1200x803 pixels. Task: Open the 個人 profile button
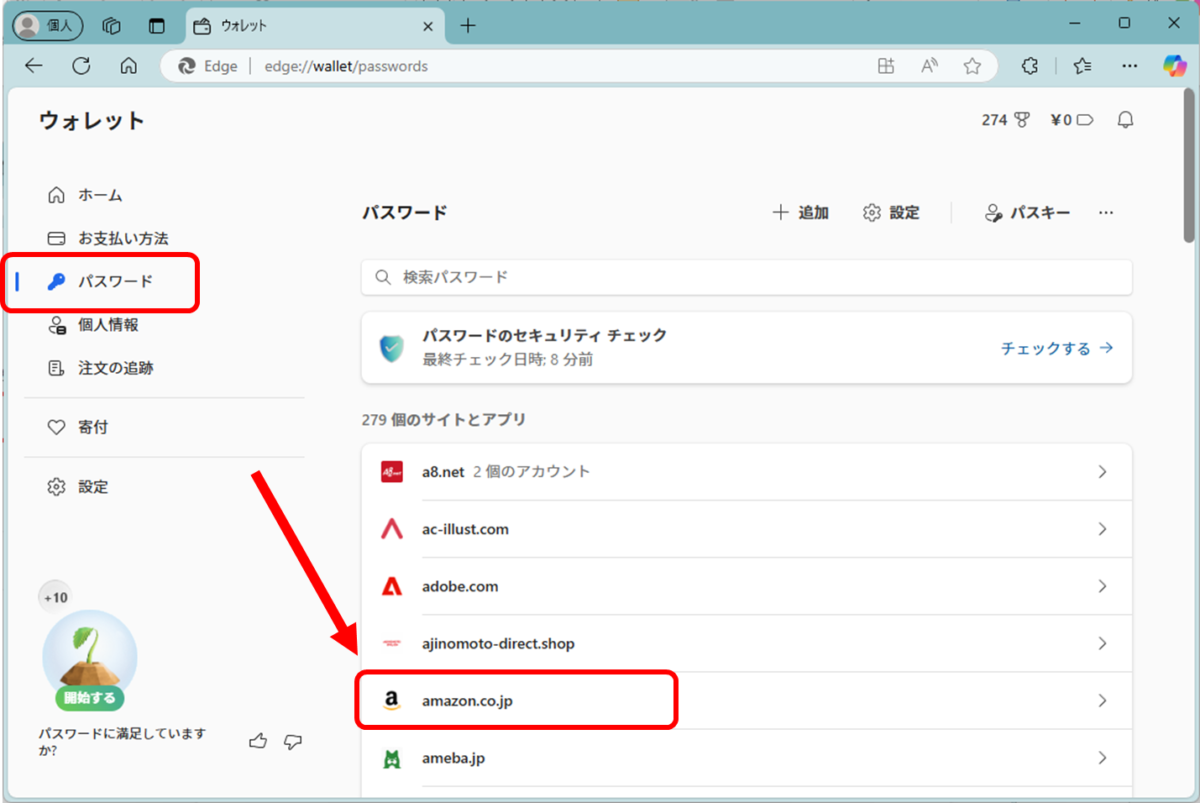(48, 26)
